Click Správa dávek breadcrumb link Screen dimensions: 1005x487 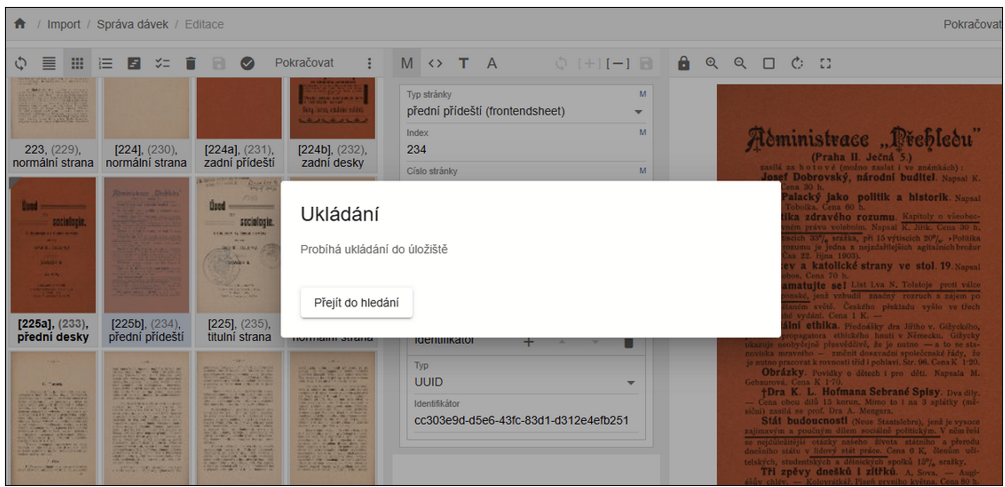(132, 24)
